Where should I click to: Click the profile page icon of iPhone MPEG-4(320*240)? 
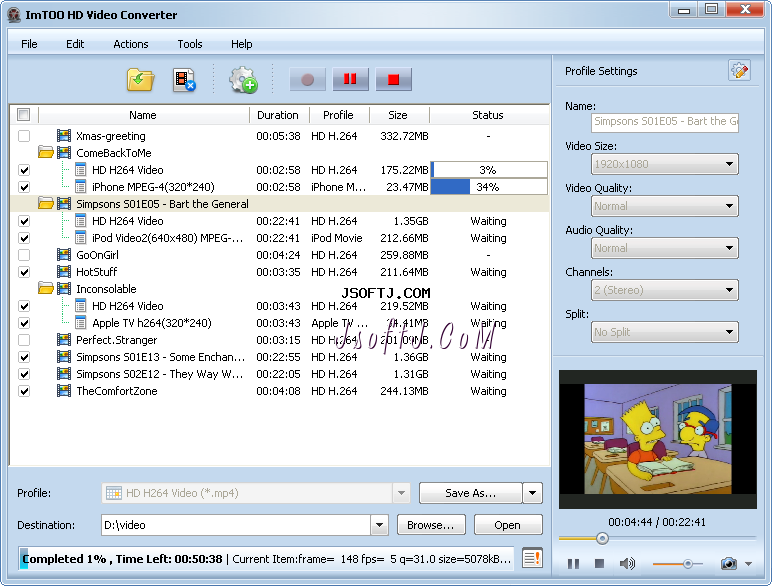(81, 187)
